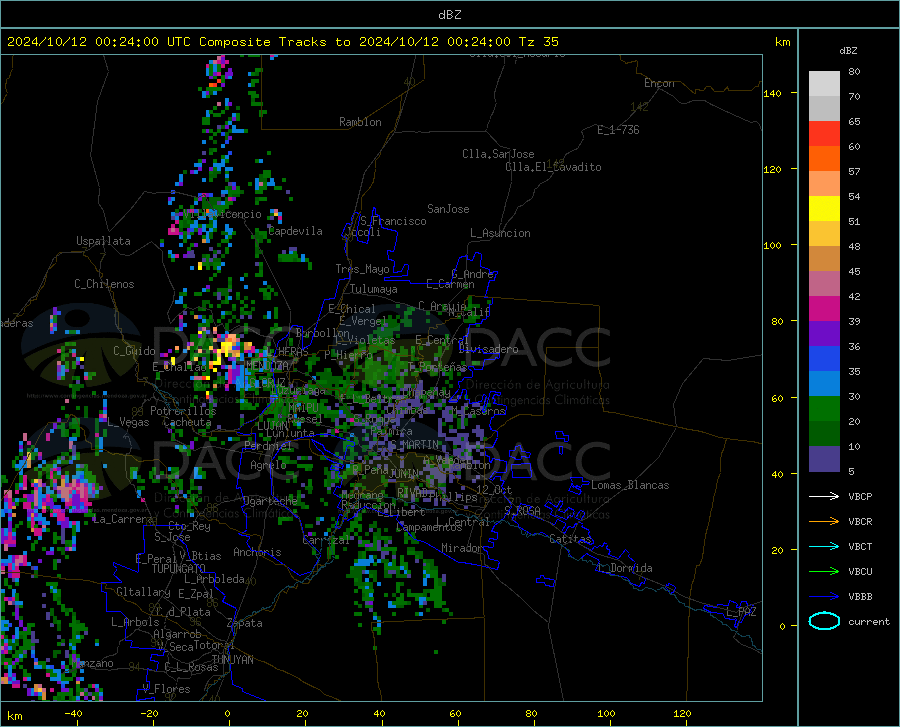Click the white VBCP arrow in legend
Viewport: 900px width, 727px height.
click(824, 496)
